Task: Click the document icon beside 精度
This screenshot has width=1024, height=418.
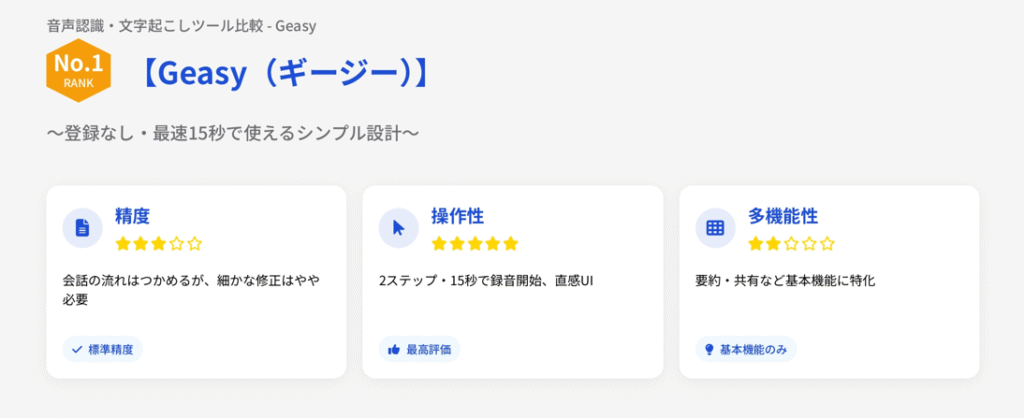Action: click(82, 227)
